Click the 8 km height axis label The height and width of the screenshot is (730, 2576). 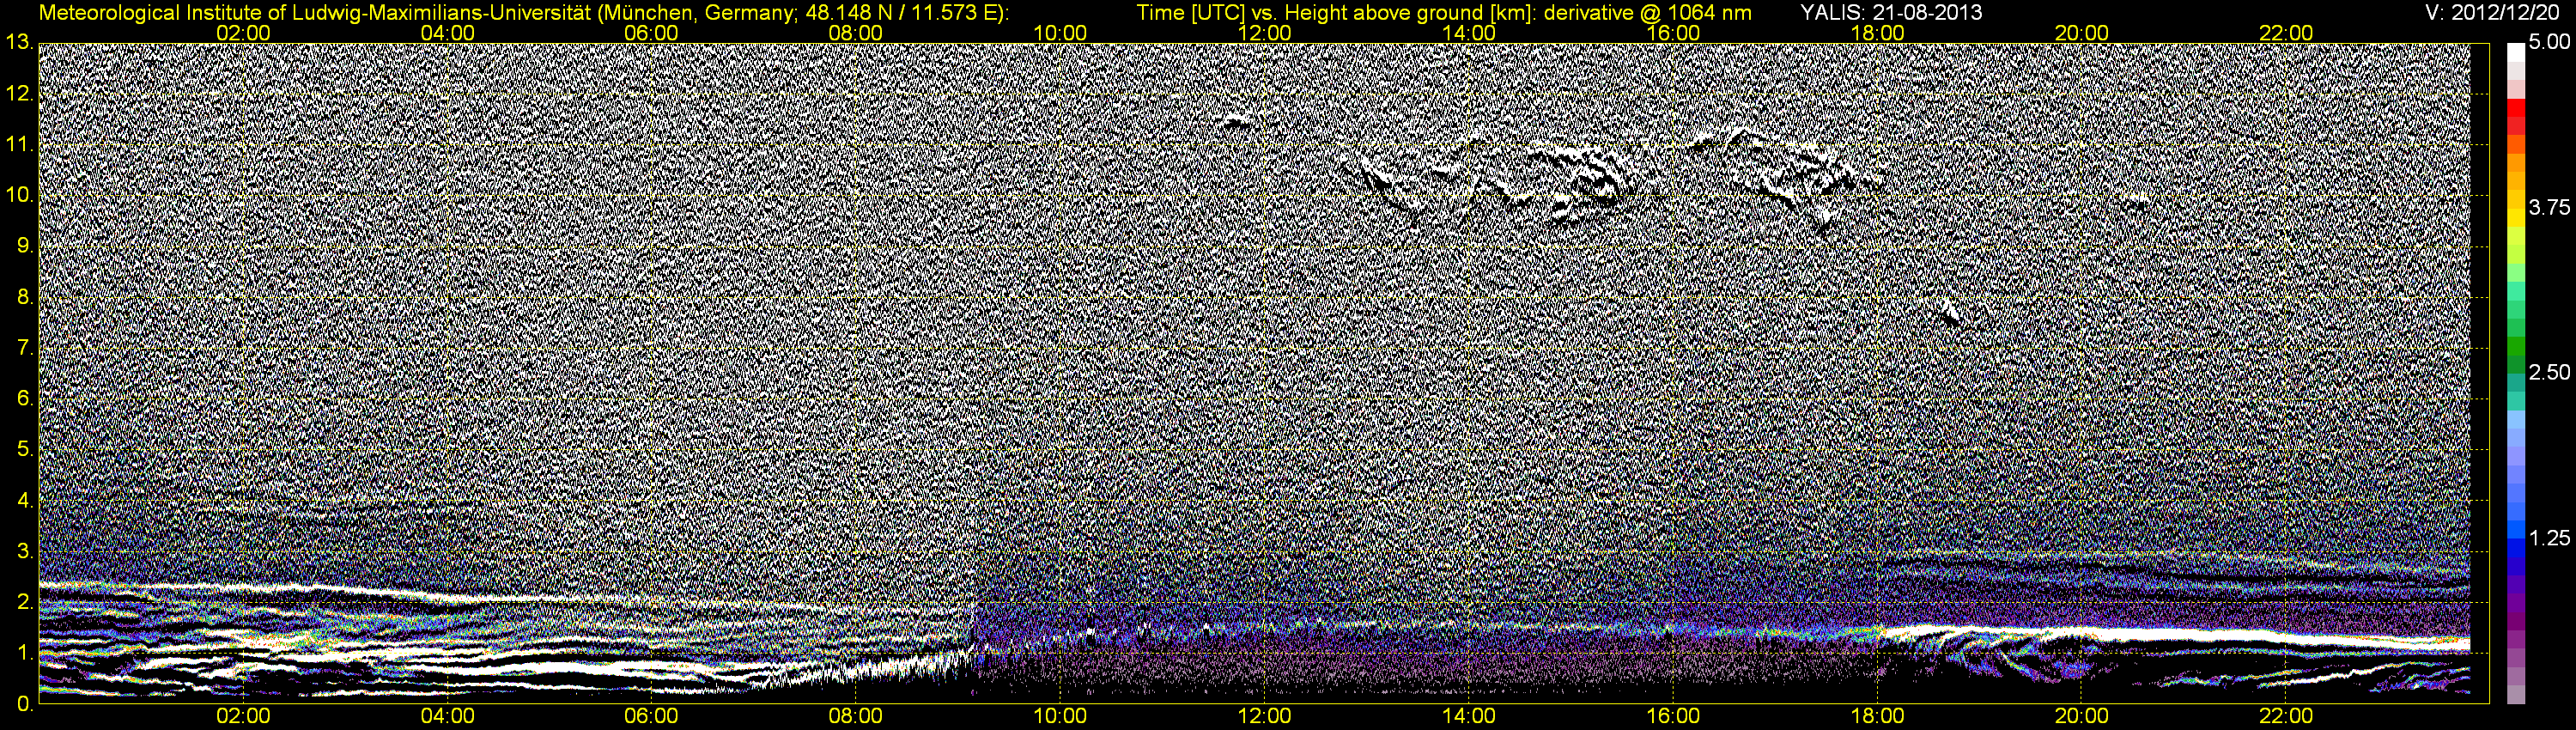click(x=24, y=297)
